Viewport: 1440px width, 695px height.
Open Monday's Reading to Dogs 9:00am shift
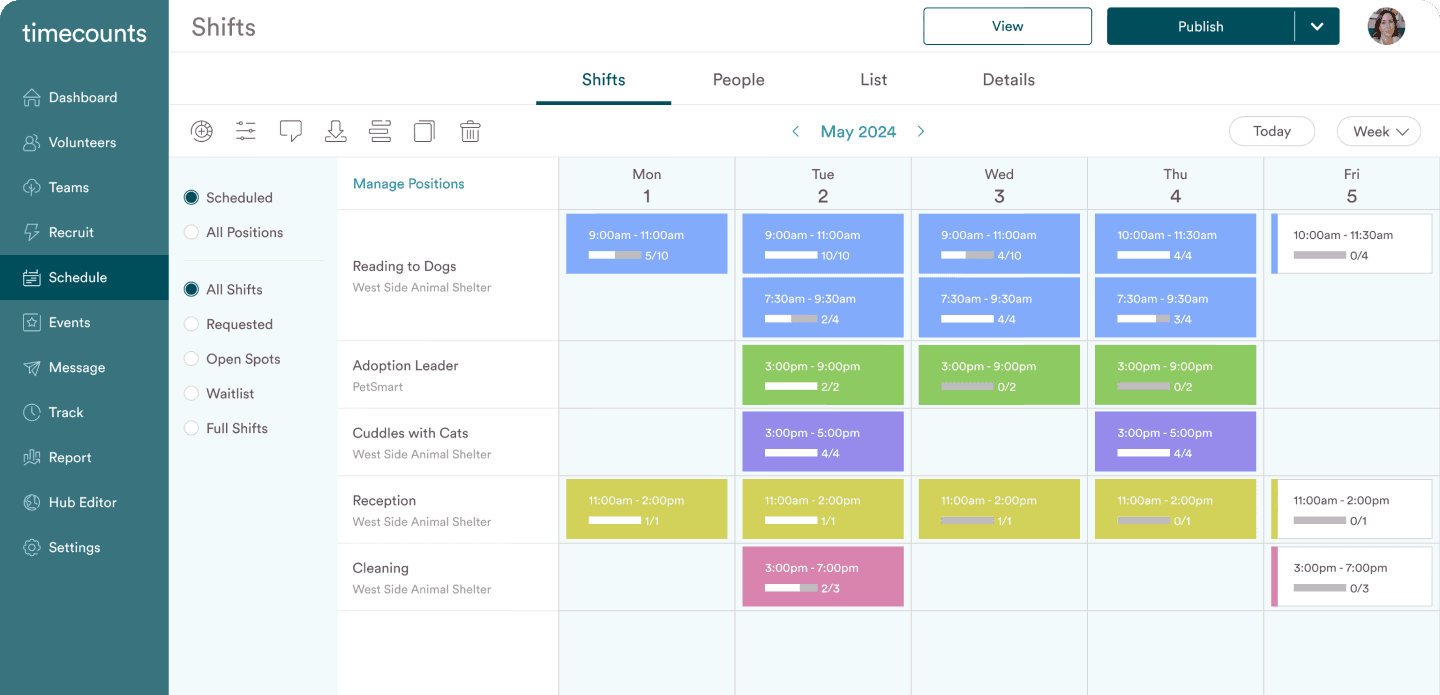646,244
